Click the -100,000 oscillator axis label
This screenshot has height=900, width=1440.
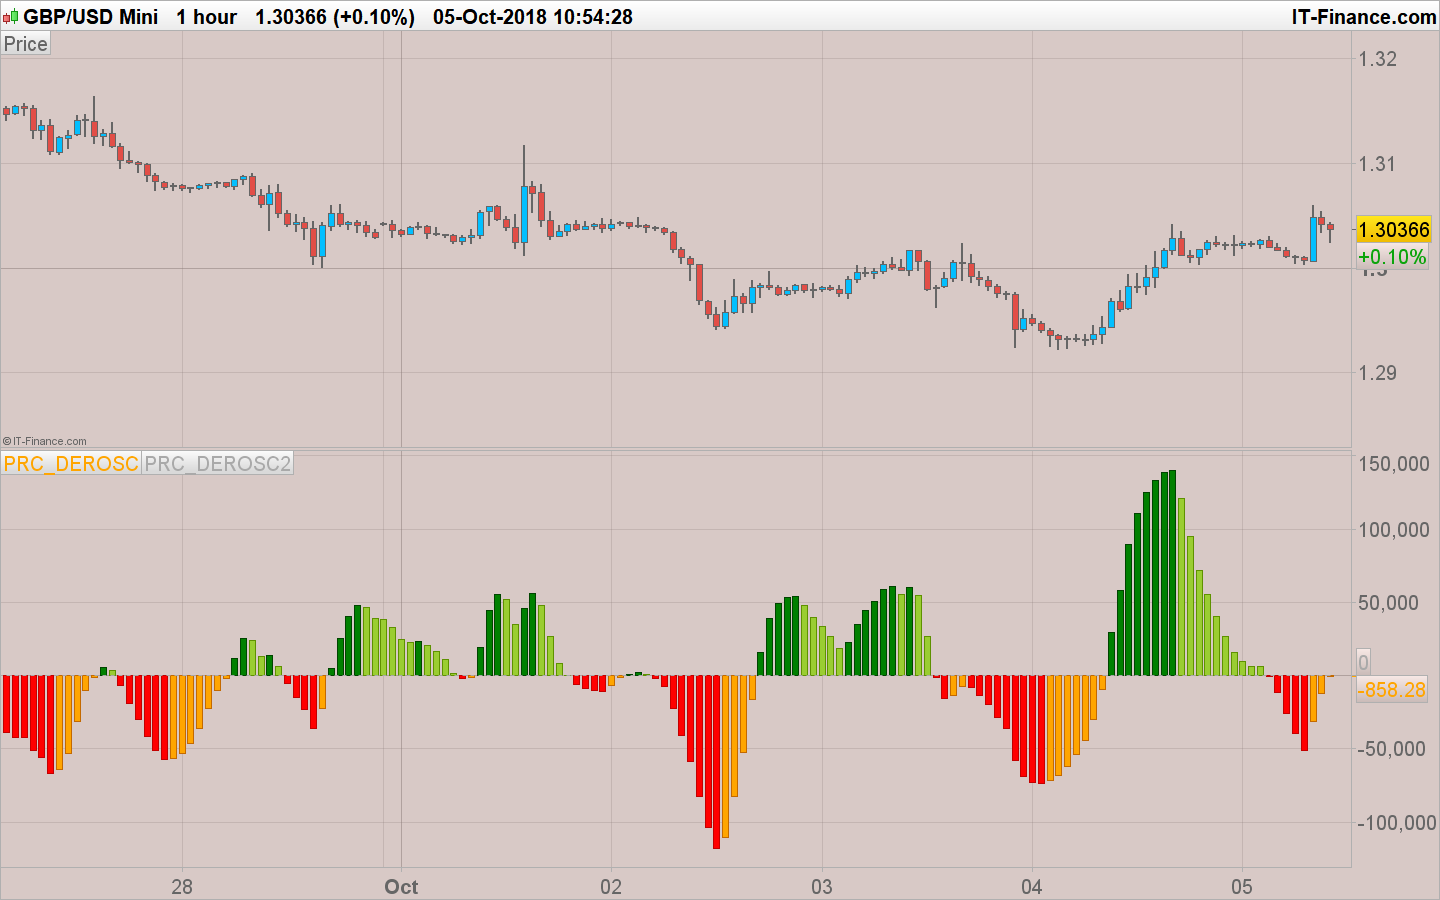1396,823
